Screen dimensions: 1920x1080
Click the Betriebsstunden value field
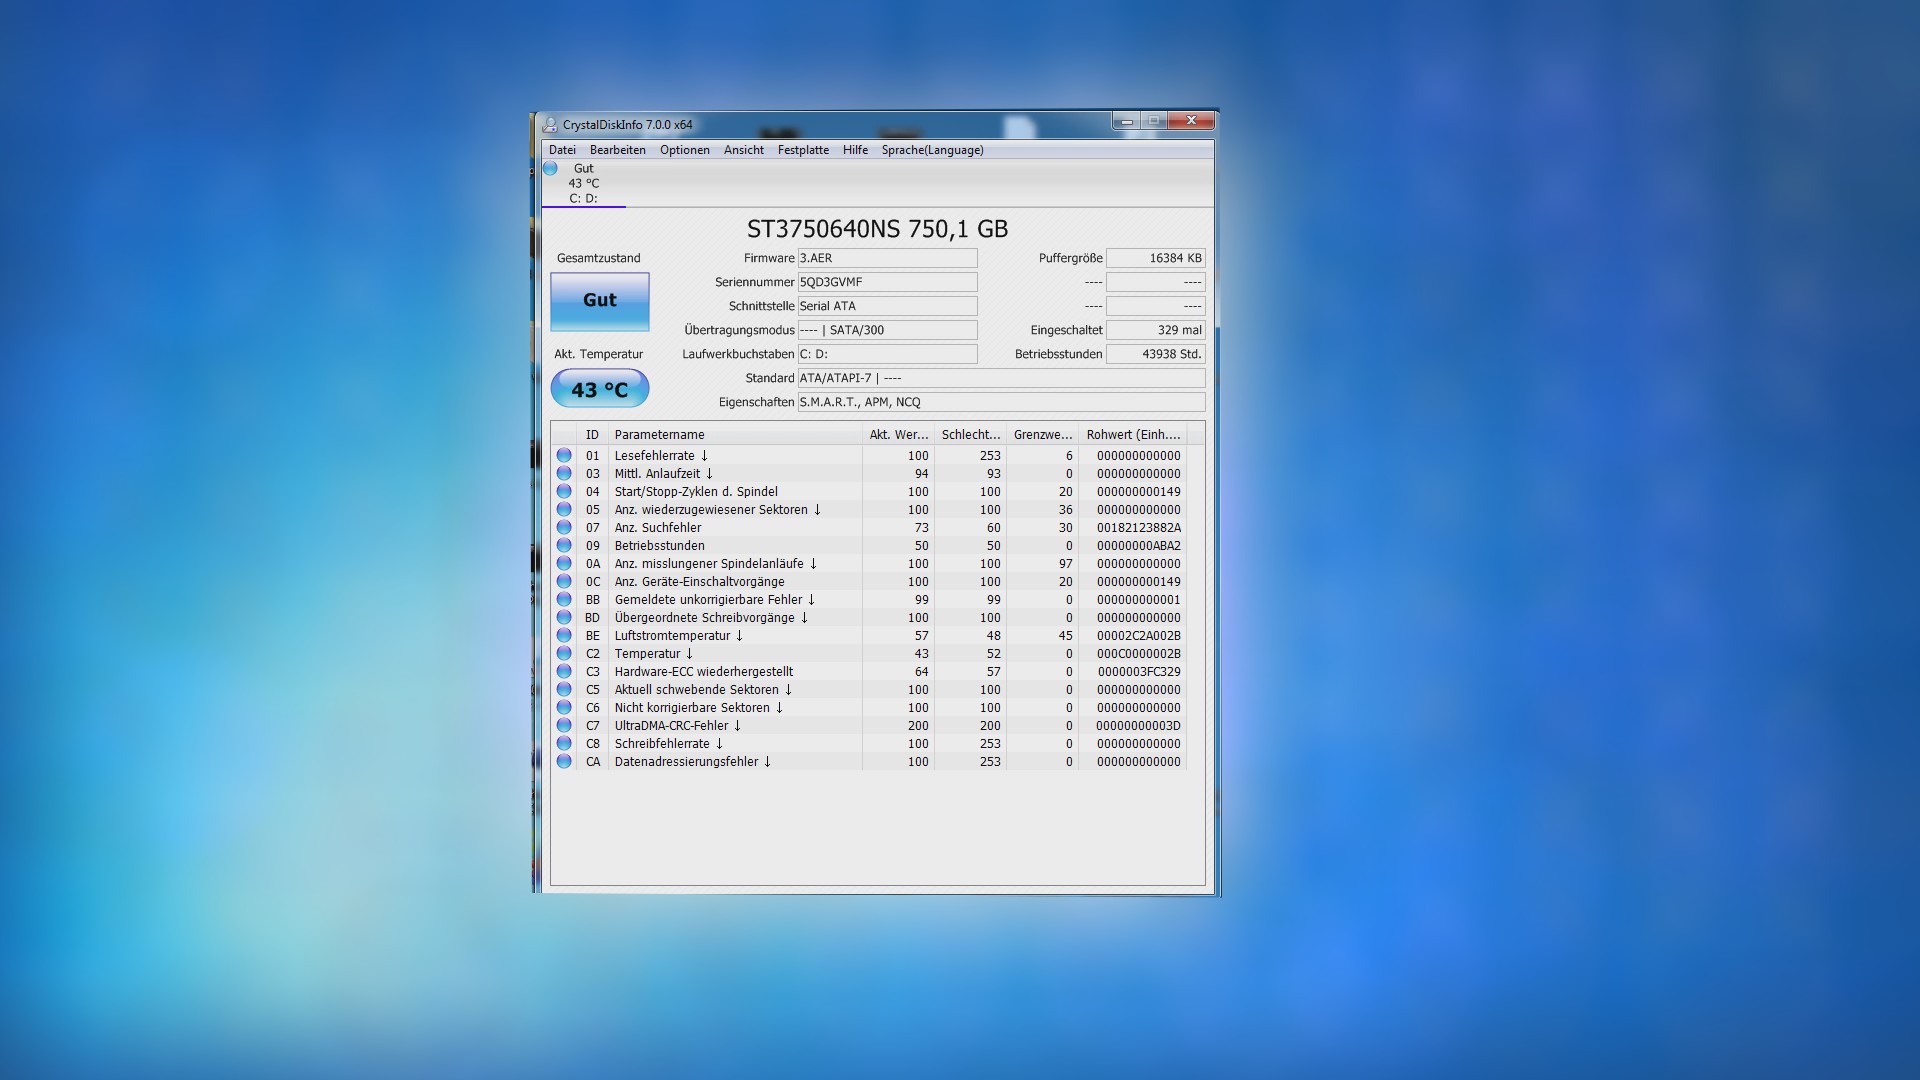[x=1155, y=354]
